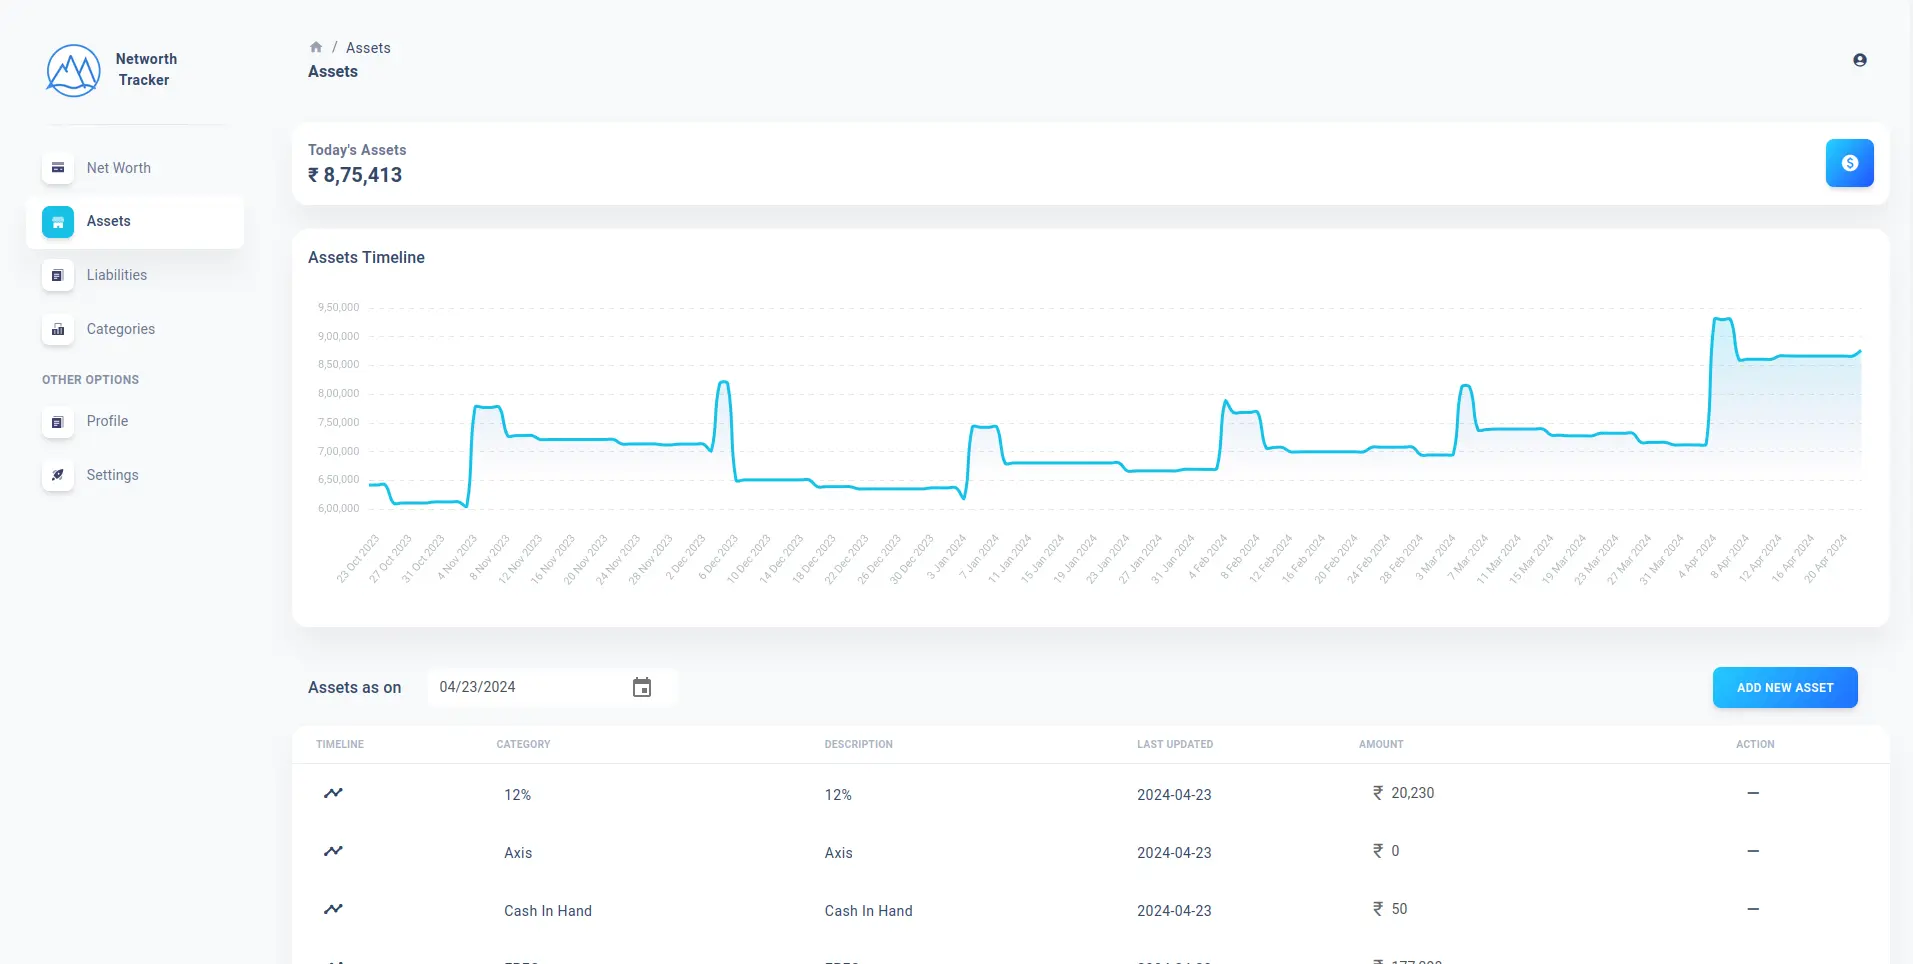Click the Amount column header

[1381, 744]
